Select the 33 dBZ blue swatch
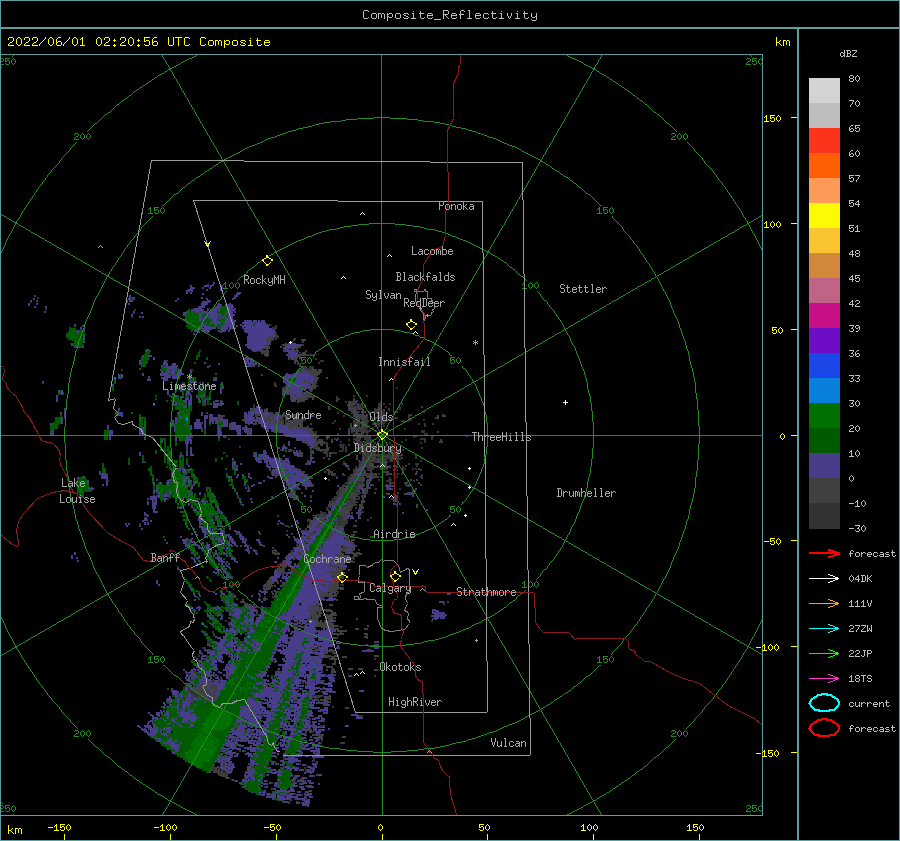The image size is (900, 841). (x=824, y=390)
